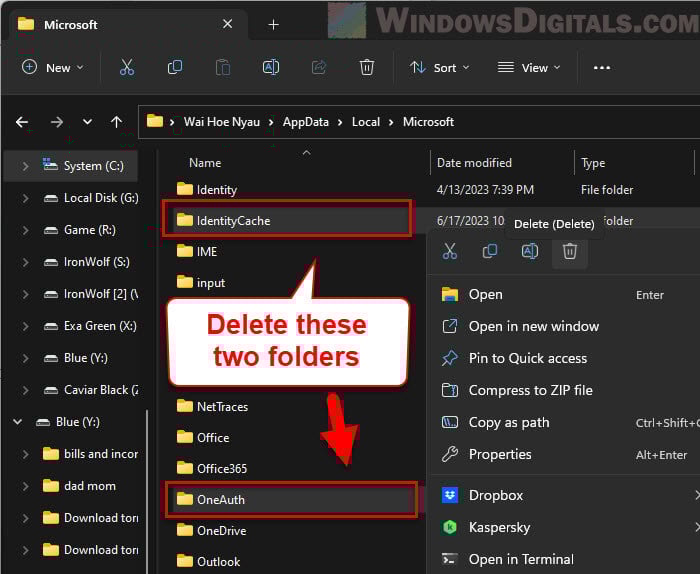Image resolution: width=700 pixels, height=574 pixels.
Task: Click the Dropbox icon in context menu
Action: tap(450, 495)
